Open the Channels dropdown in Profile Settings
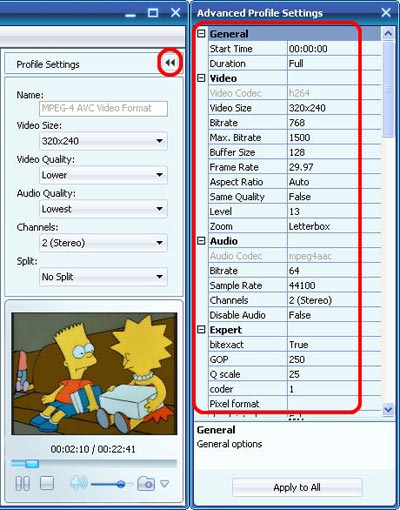The image size is (400, 510). 103,243
